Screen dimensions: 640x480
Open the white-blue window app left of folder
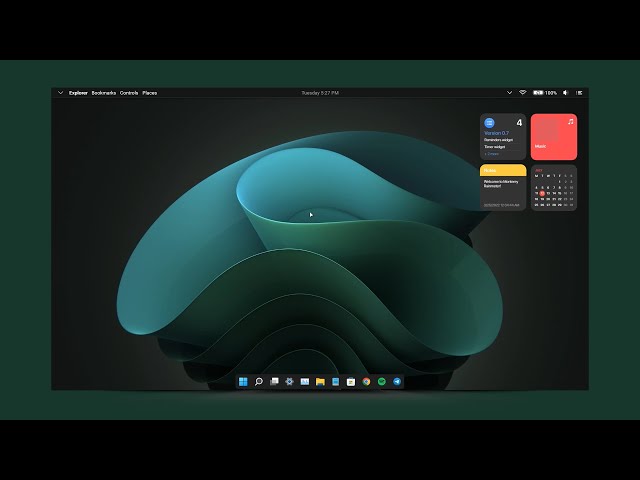[305, 382]
